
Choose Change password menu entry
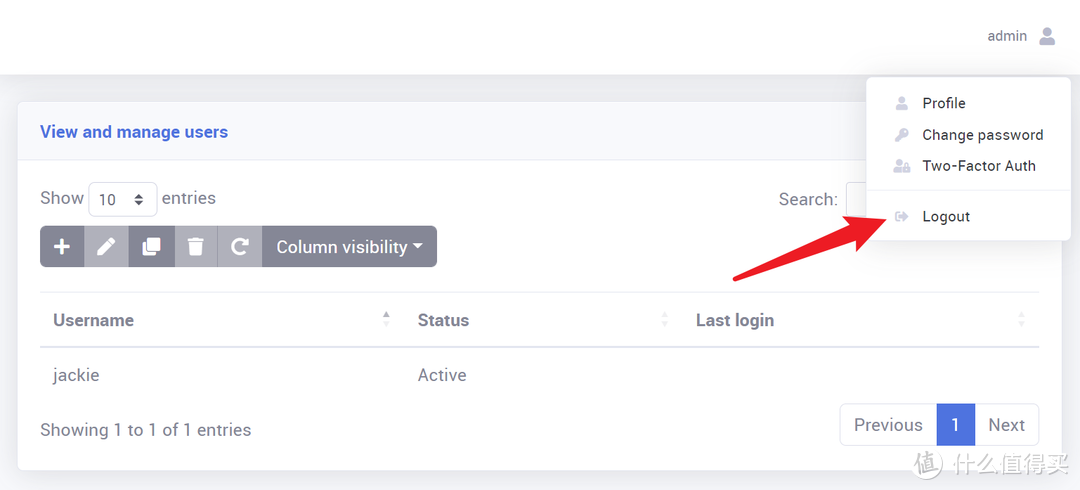[x=982, y=135]
